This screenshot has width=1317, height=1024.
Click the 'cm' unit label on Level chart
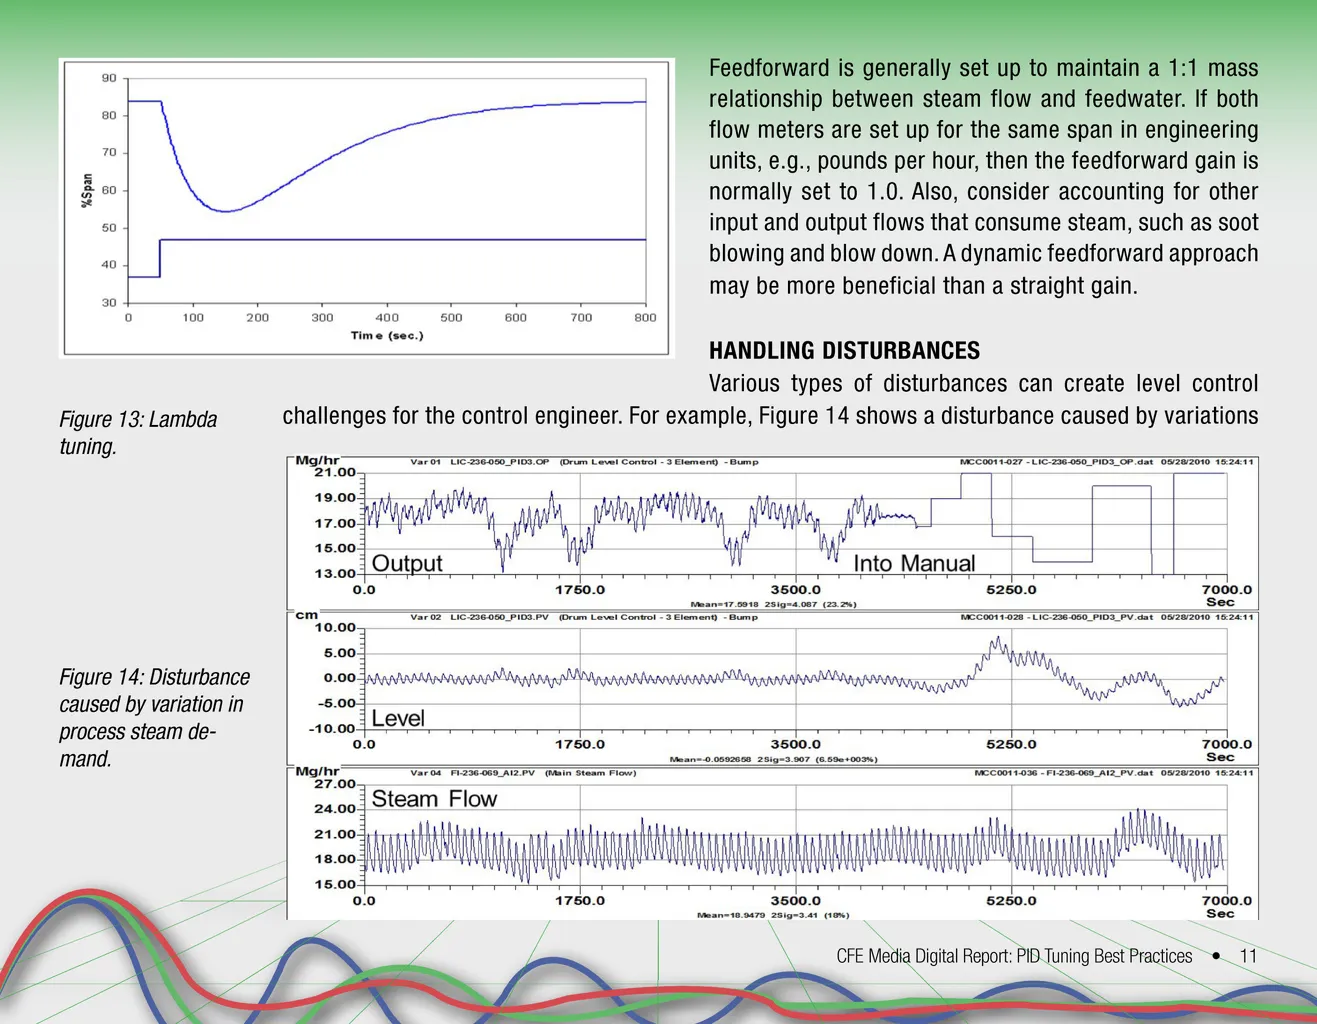(x=306, y=615)
